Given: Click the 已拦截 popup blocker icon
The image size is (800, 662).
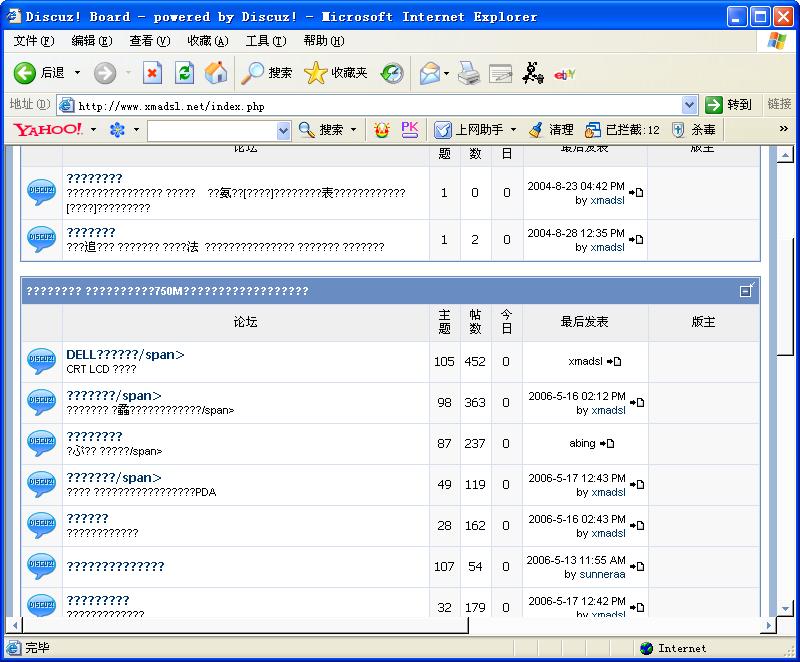Looking at the screenshot, I should (592, 130).
